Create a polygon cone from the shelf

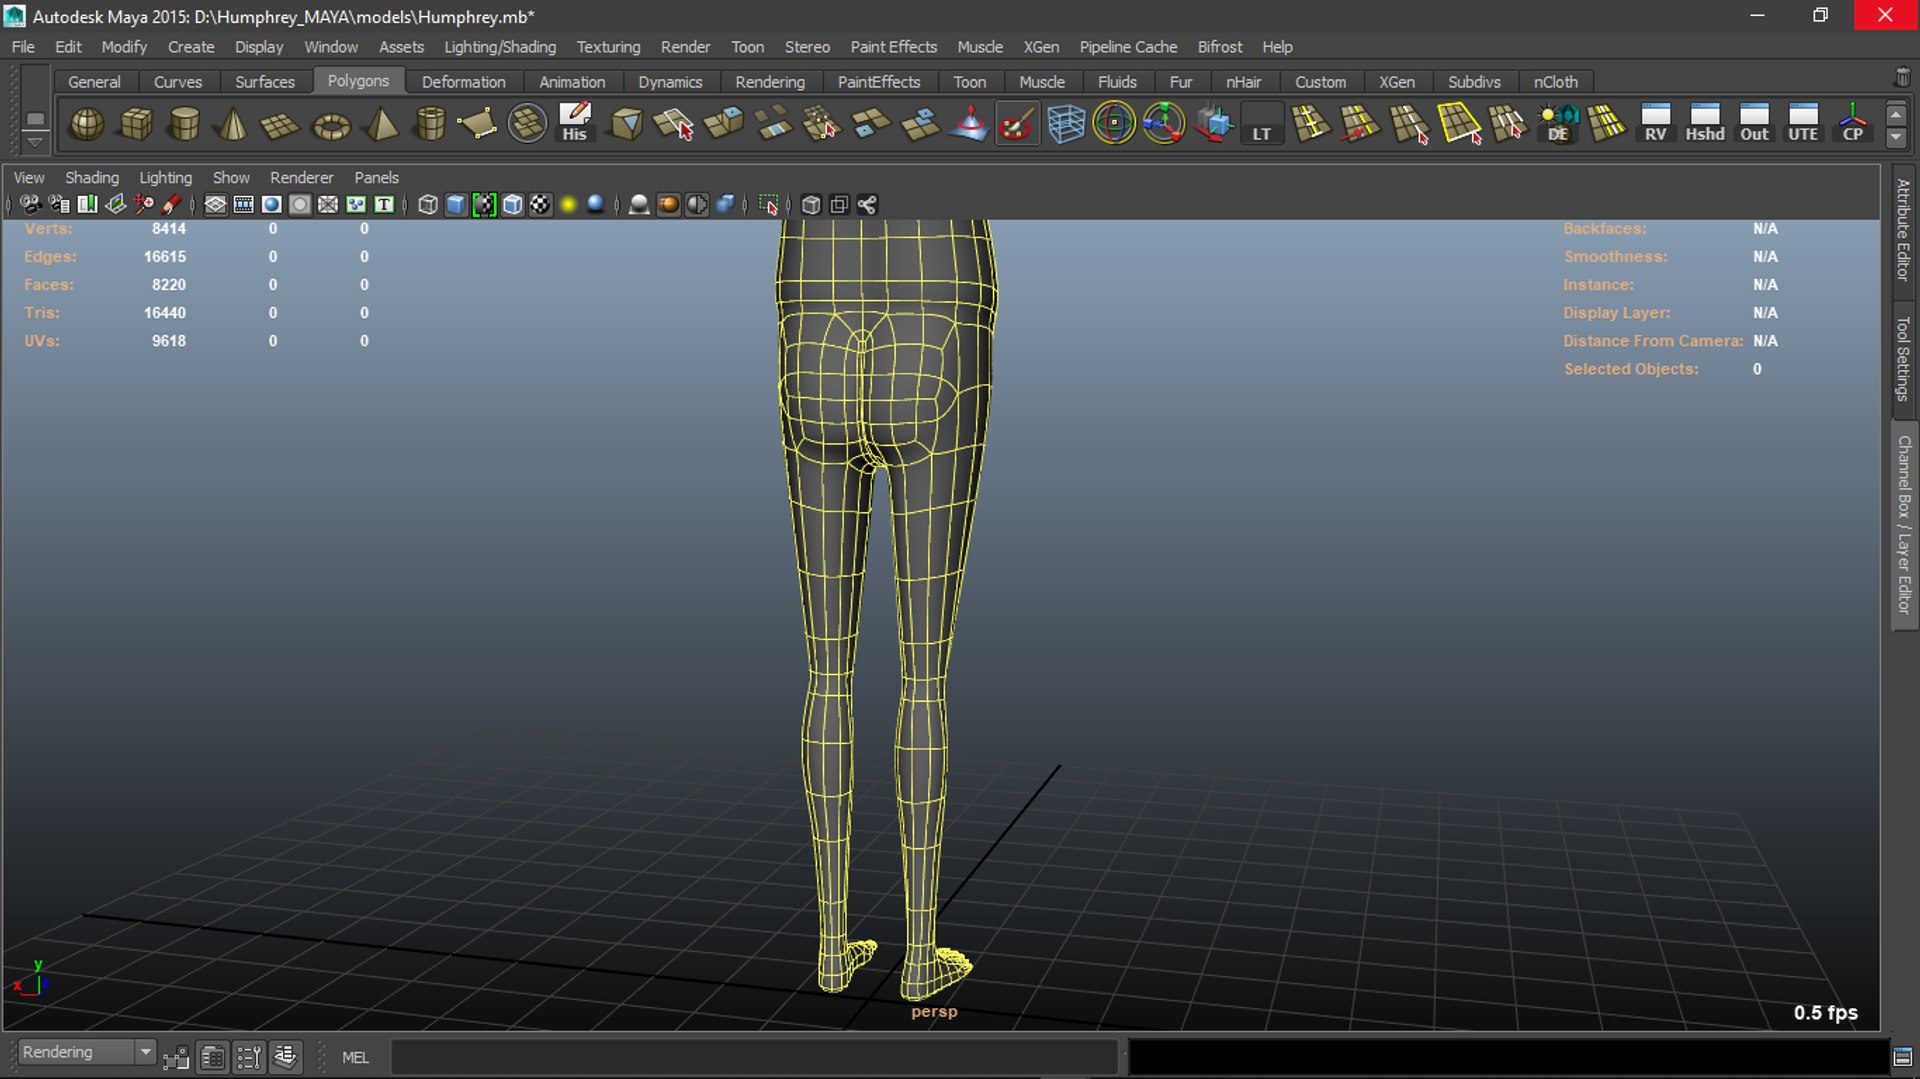coord(233,124)
